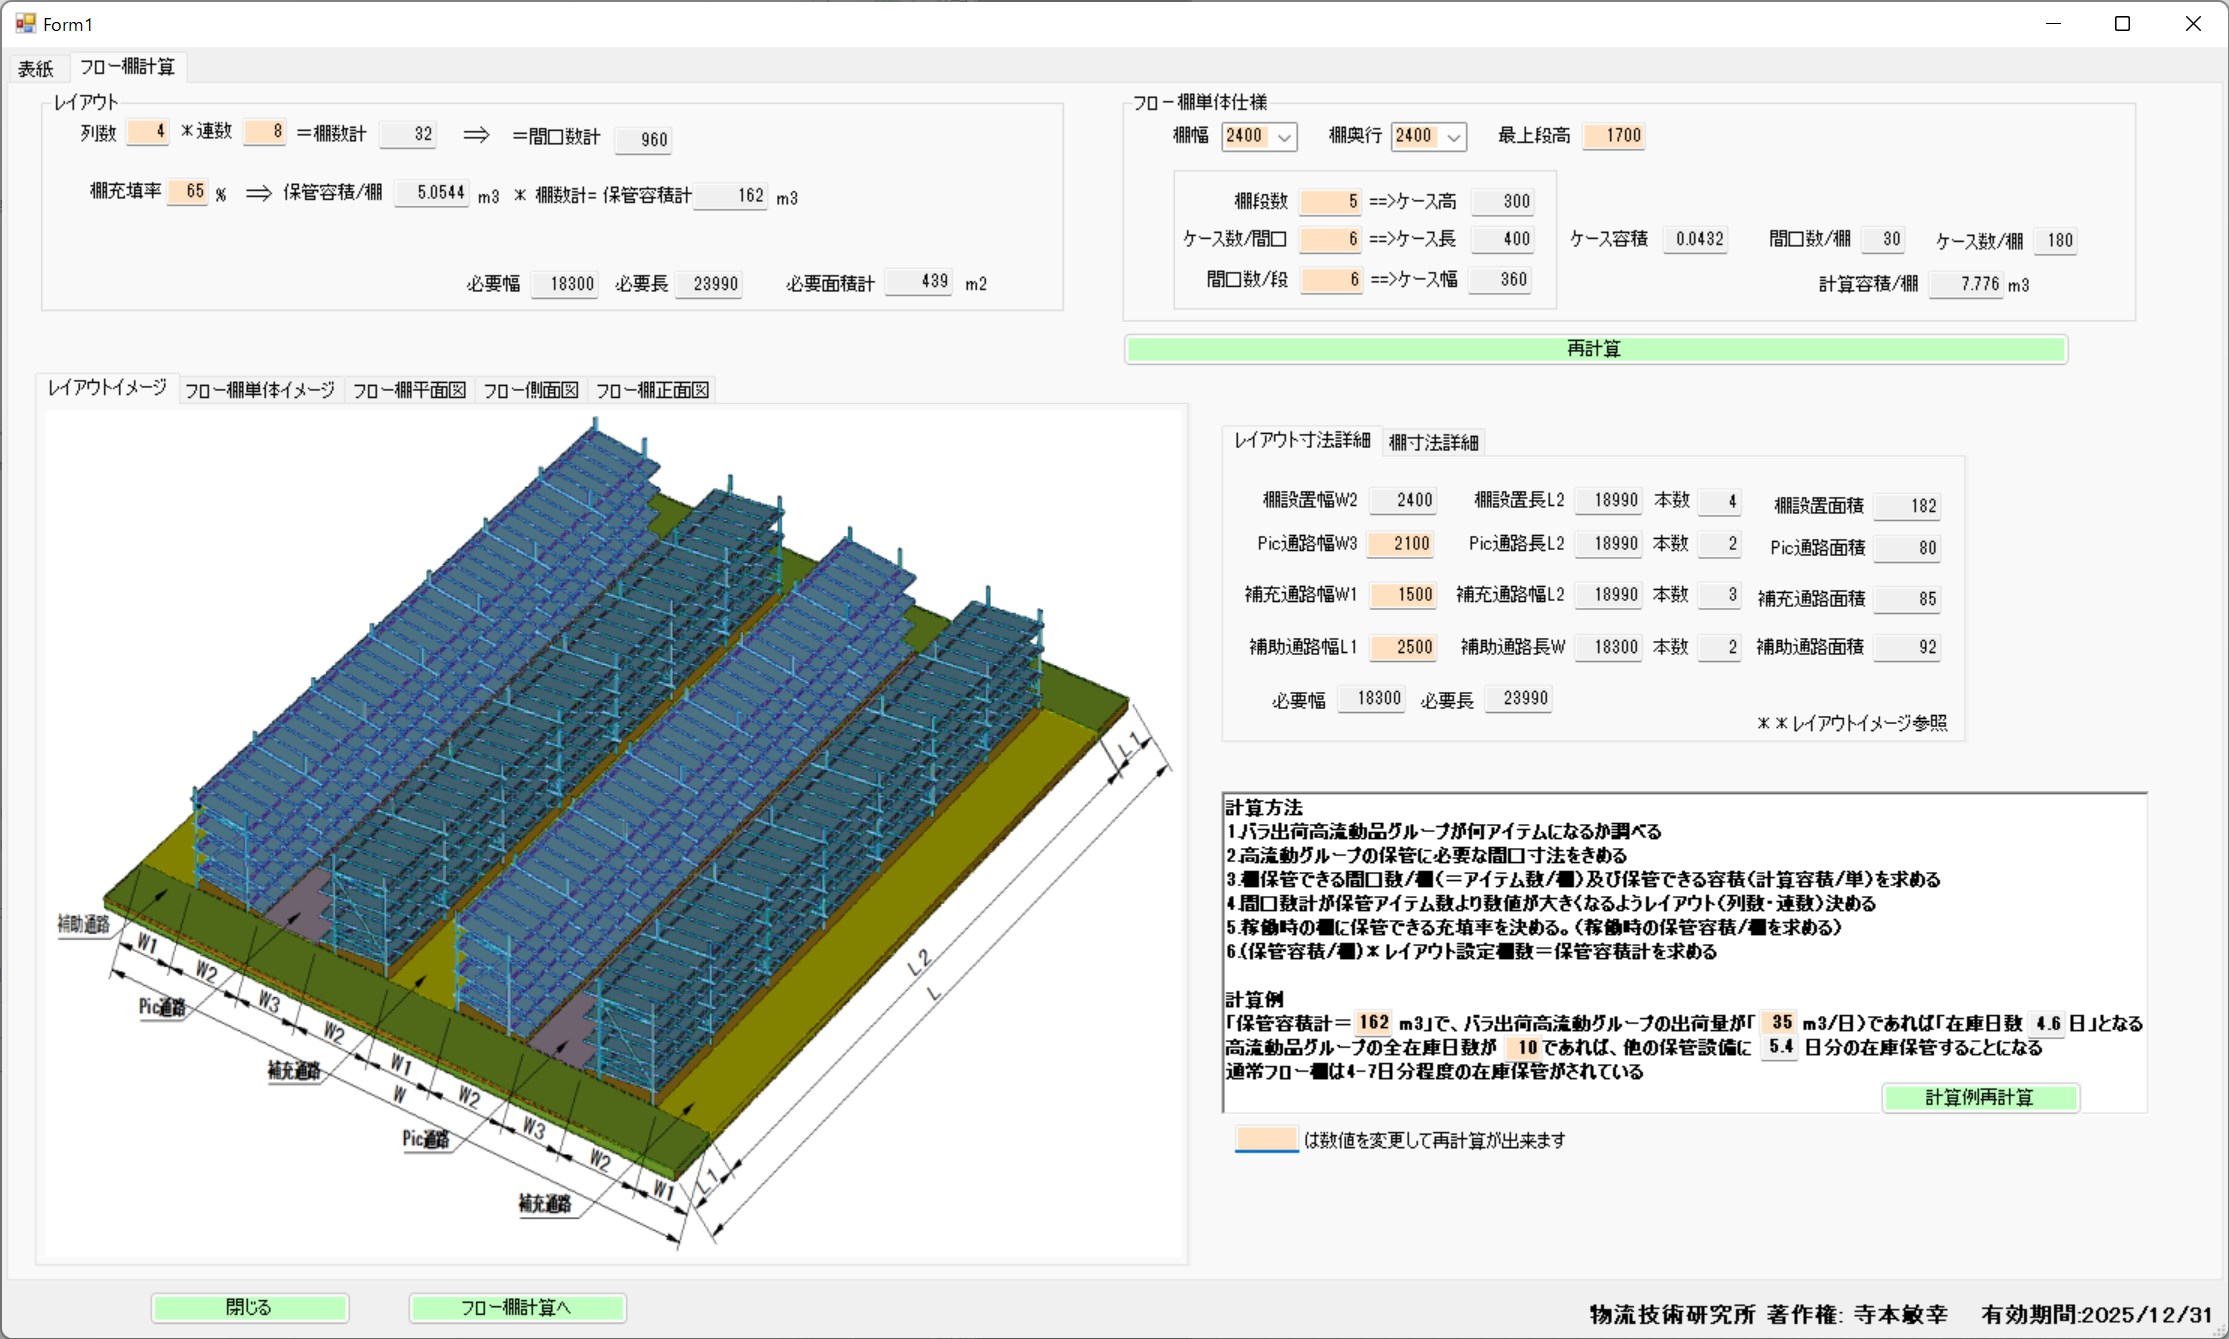Image resolution: width=2229 pixels, height=1339 pixels.
Task: Select the Pic通路幅W3 input field
Action: tap(1401, 543)
